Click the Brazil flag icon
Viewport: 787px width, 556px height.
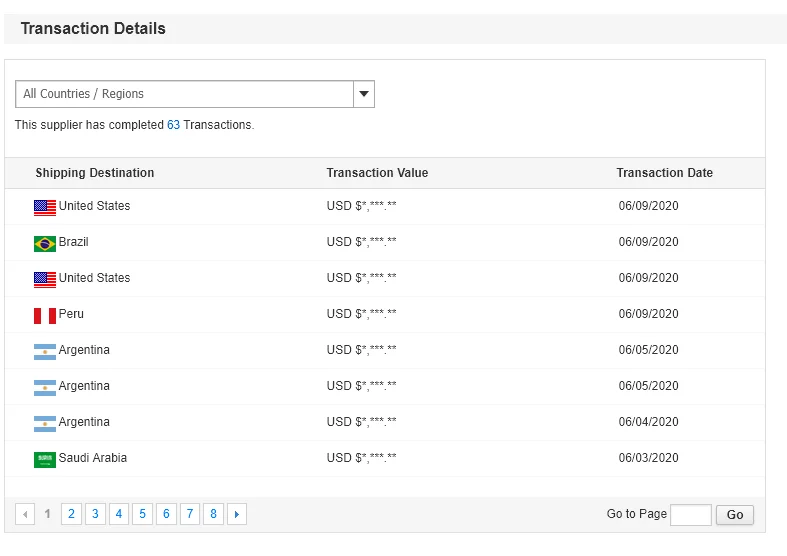[x=45, y=243]
